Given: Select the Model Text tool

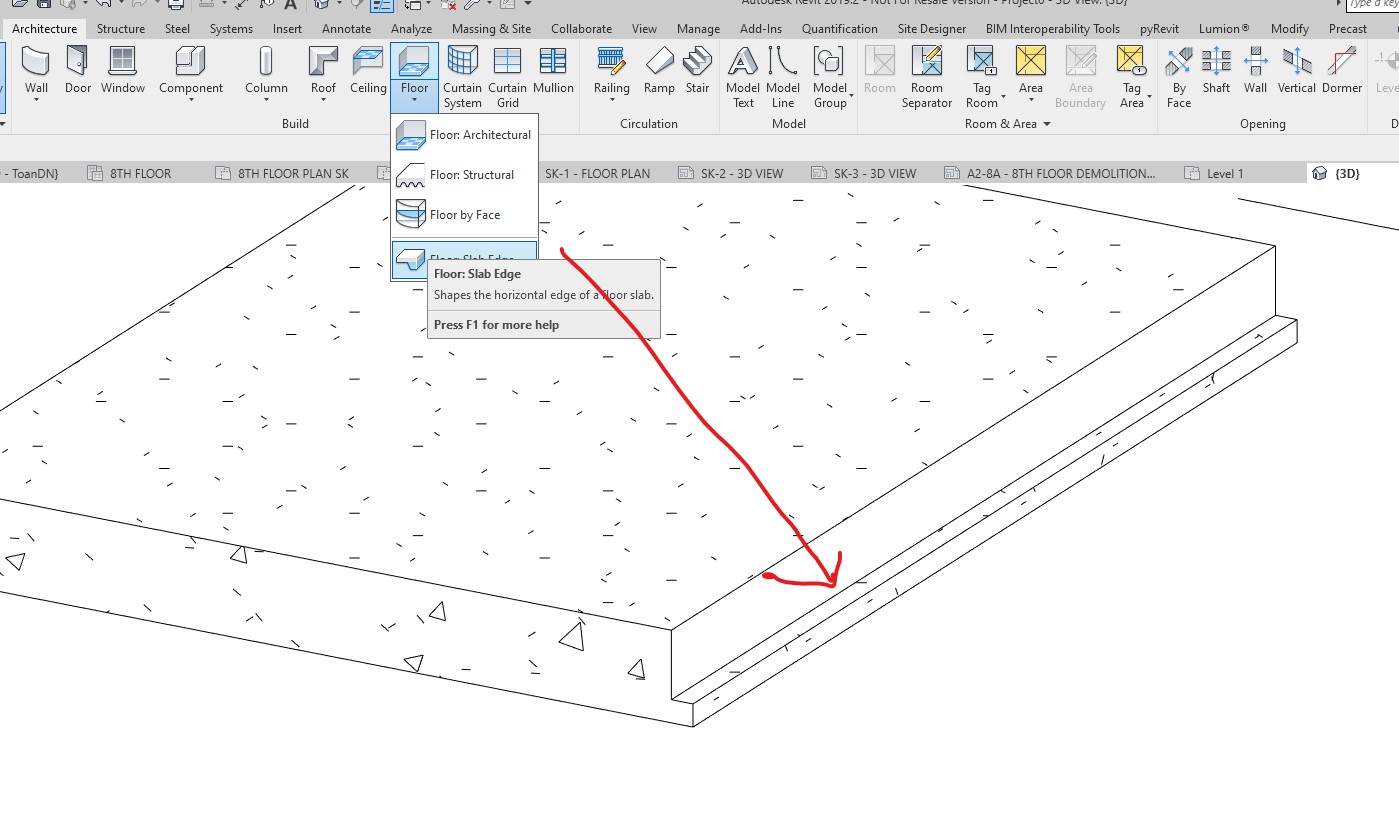Looking at the screenshot, I should [x=742, y=75].
